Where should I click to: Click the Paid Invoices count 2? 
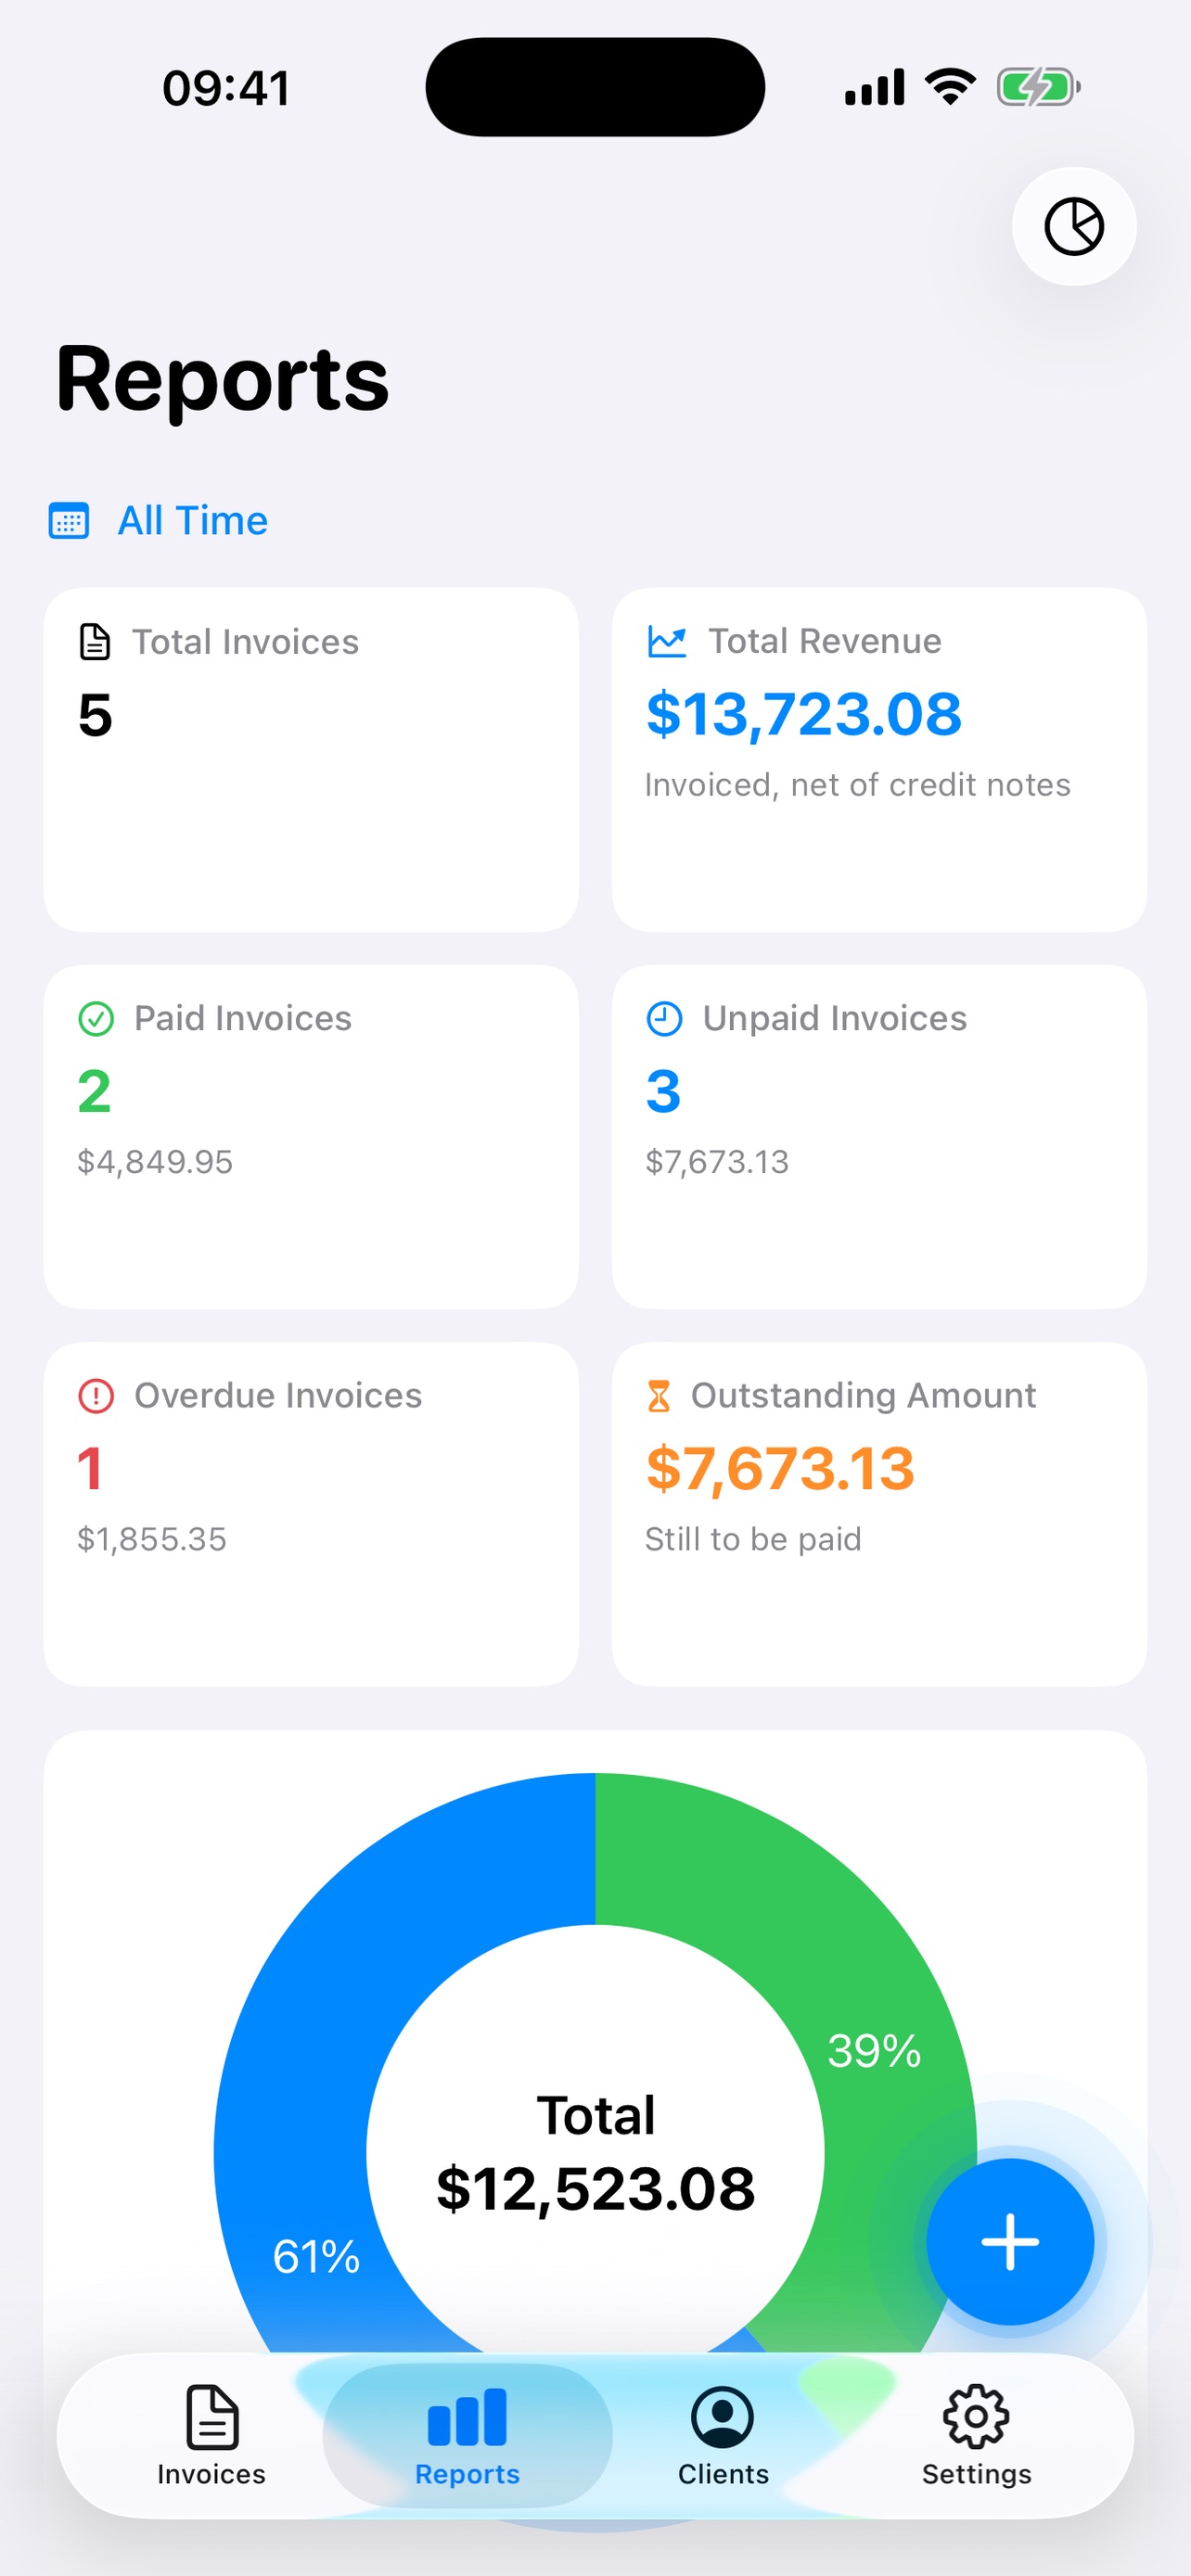(x=95, y=1091)
